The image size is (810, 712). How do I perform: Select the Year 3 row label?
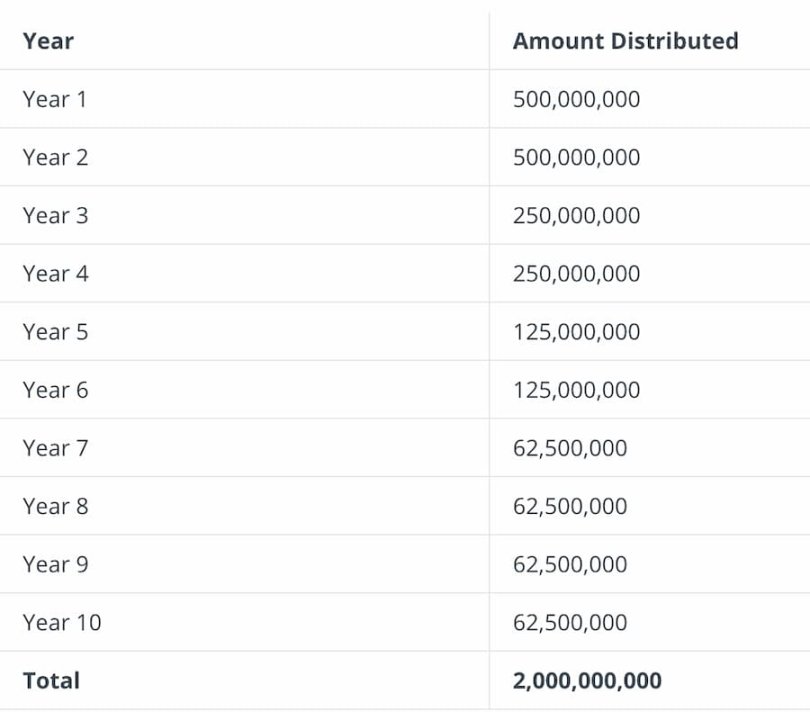[x=55, y=215]
